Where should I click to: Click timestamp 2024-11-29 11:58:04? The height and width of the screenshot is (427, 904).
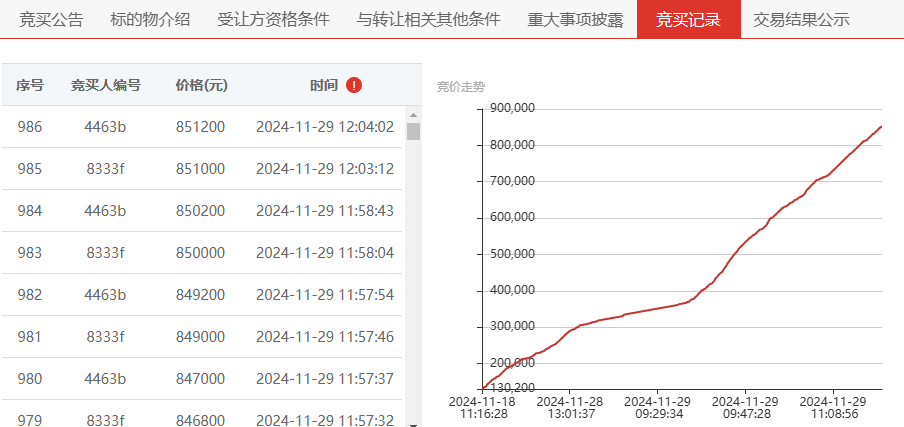tap(325, 253)
